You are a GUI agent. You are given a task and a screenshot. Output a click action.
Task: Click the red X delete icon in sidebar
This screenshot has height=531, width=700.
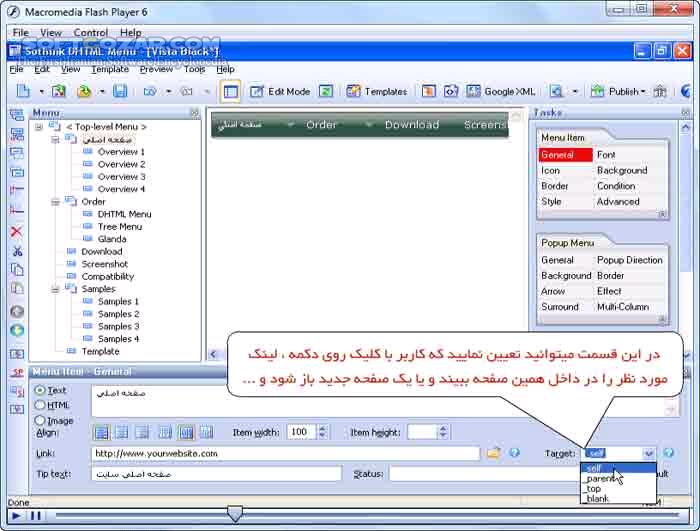coord(17,231)
